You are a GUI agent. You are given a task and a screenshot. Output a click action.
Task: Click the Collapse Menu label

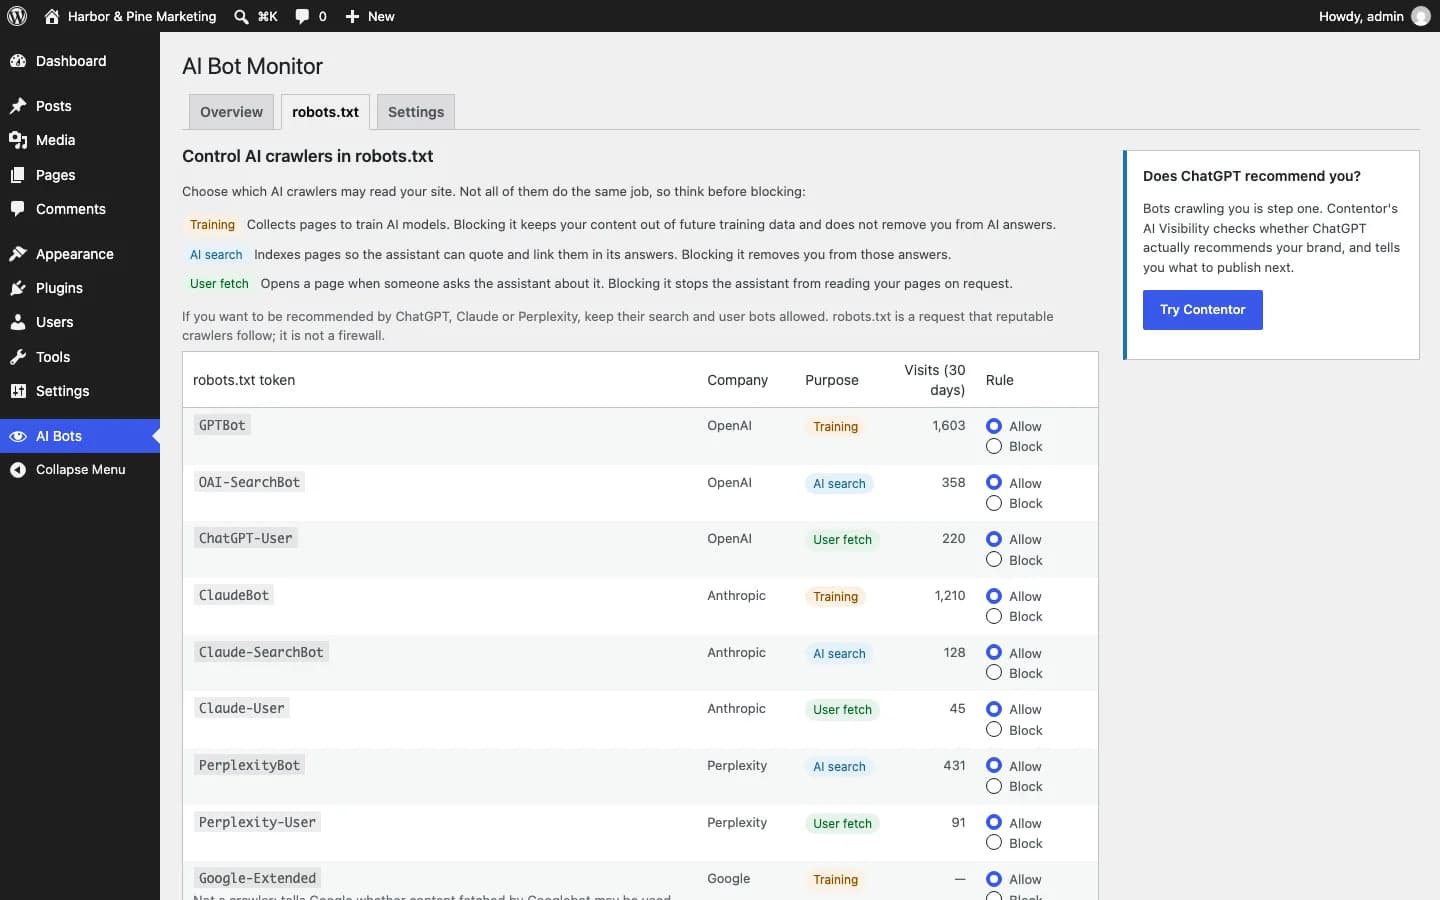[x=81, y=470]
